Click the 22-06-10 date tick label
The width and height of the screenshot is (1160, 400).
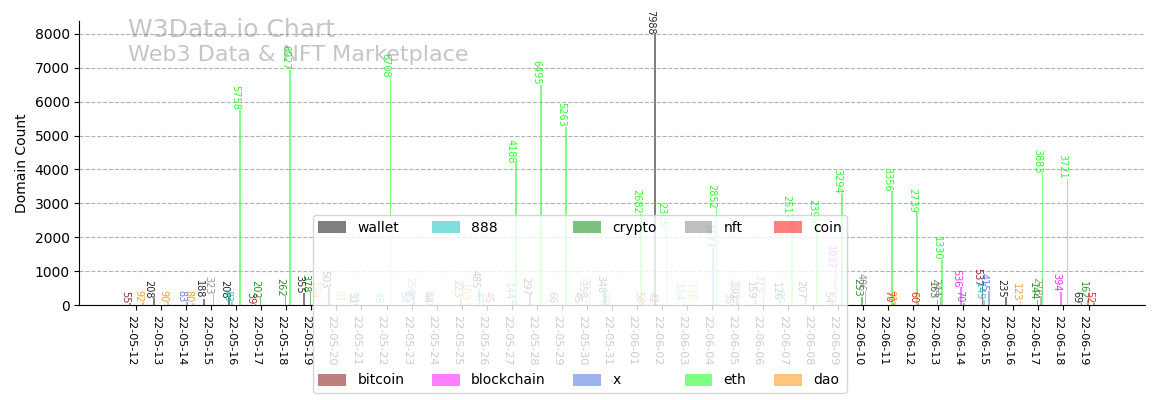(x=859, y=341)
